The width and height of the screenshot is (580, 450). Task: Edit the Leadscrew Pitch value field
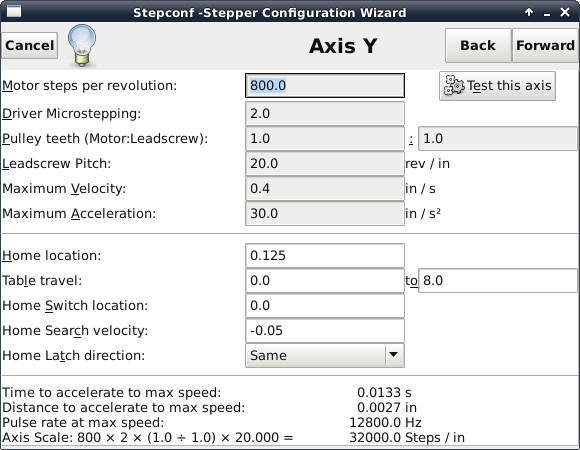point(325,163)
